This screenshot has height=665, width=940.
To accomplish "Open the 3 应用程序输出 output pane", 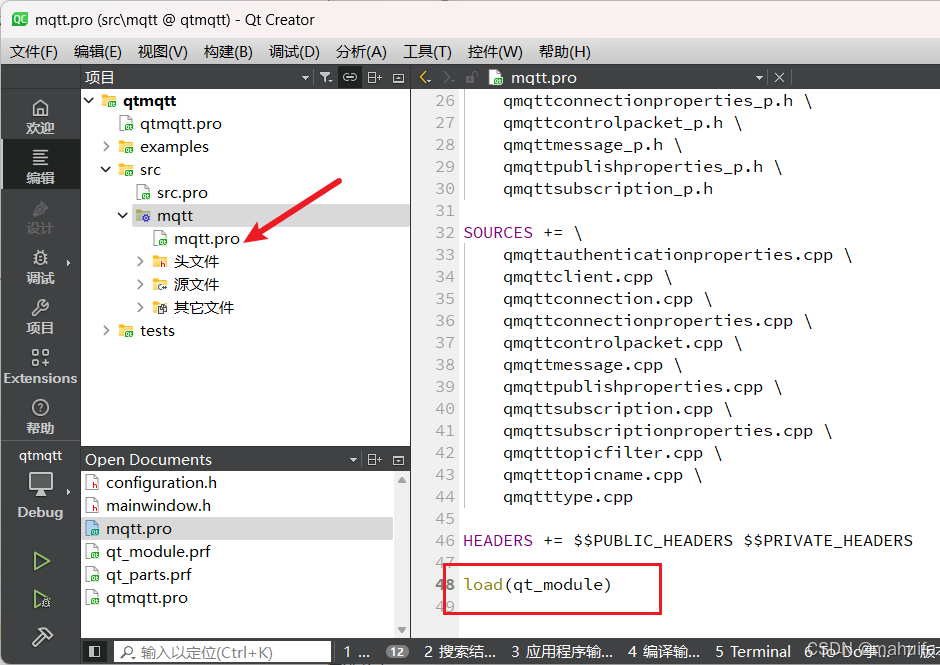I will [x=561, y=652].
